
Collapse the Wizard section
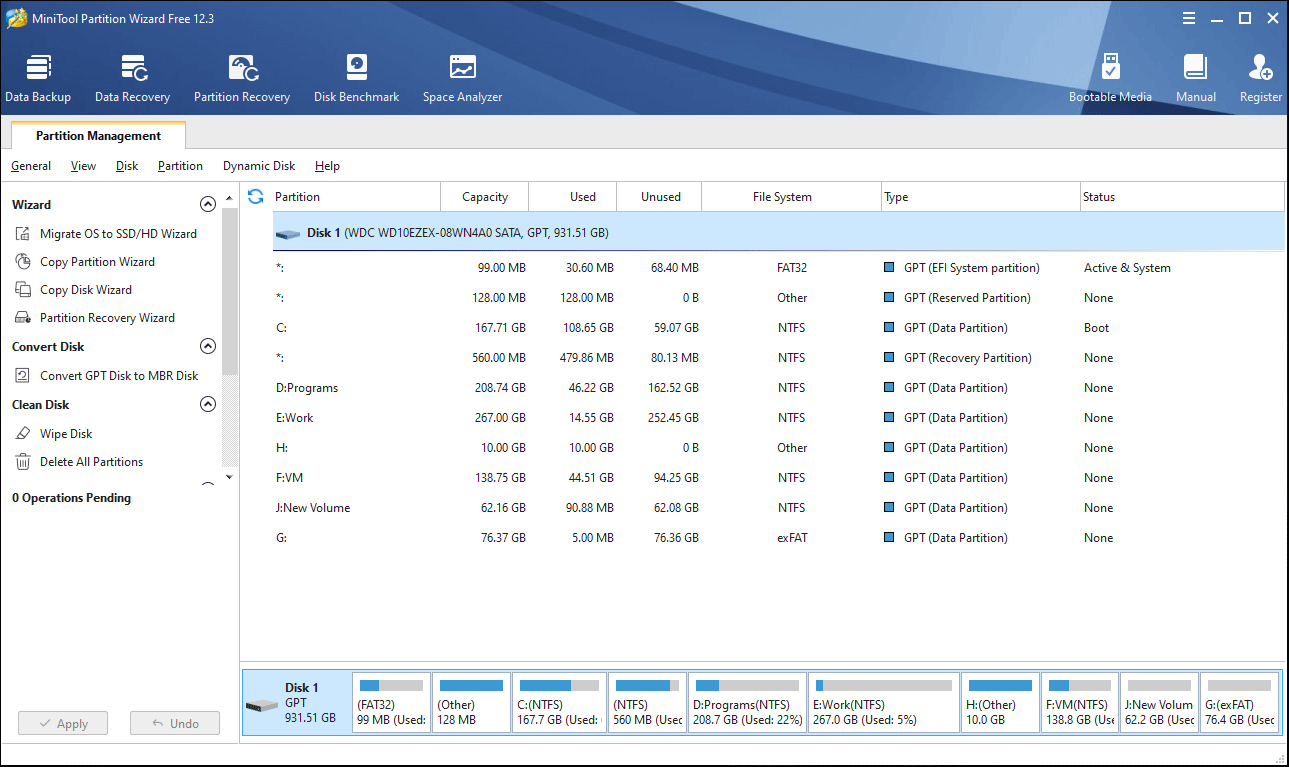208,204
